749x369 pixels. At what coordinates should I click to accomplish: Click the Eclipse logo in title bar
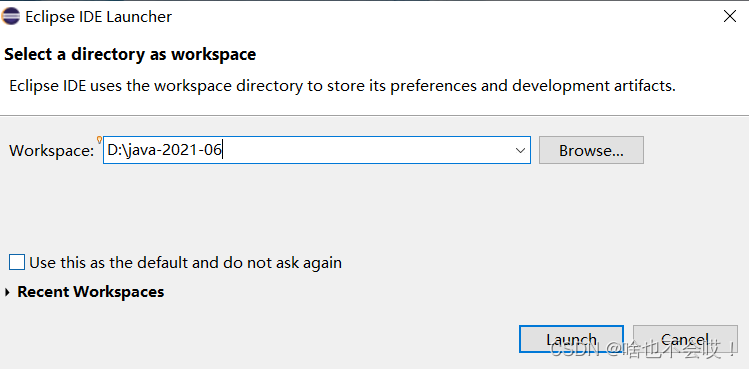click(11, 16)
